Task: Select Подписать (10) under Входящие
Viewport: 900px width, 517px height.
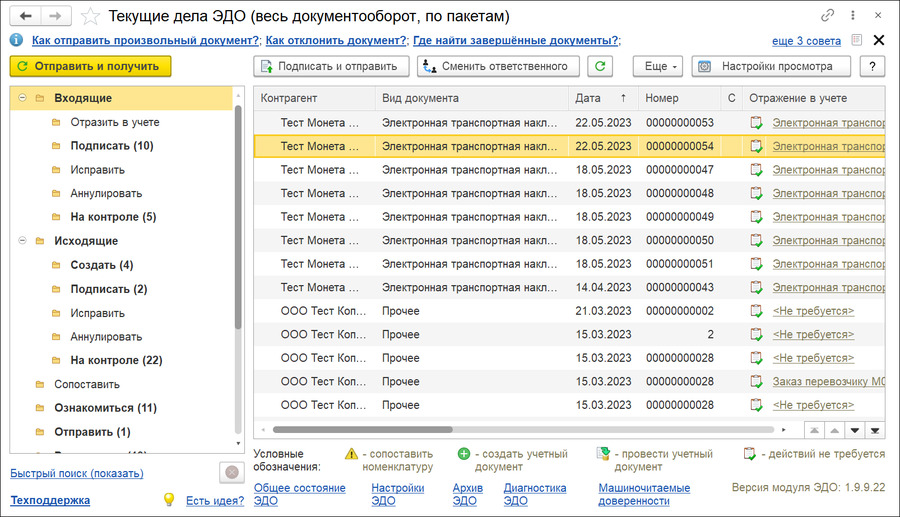Action: [x=111, y=146]
